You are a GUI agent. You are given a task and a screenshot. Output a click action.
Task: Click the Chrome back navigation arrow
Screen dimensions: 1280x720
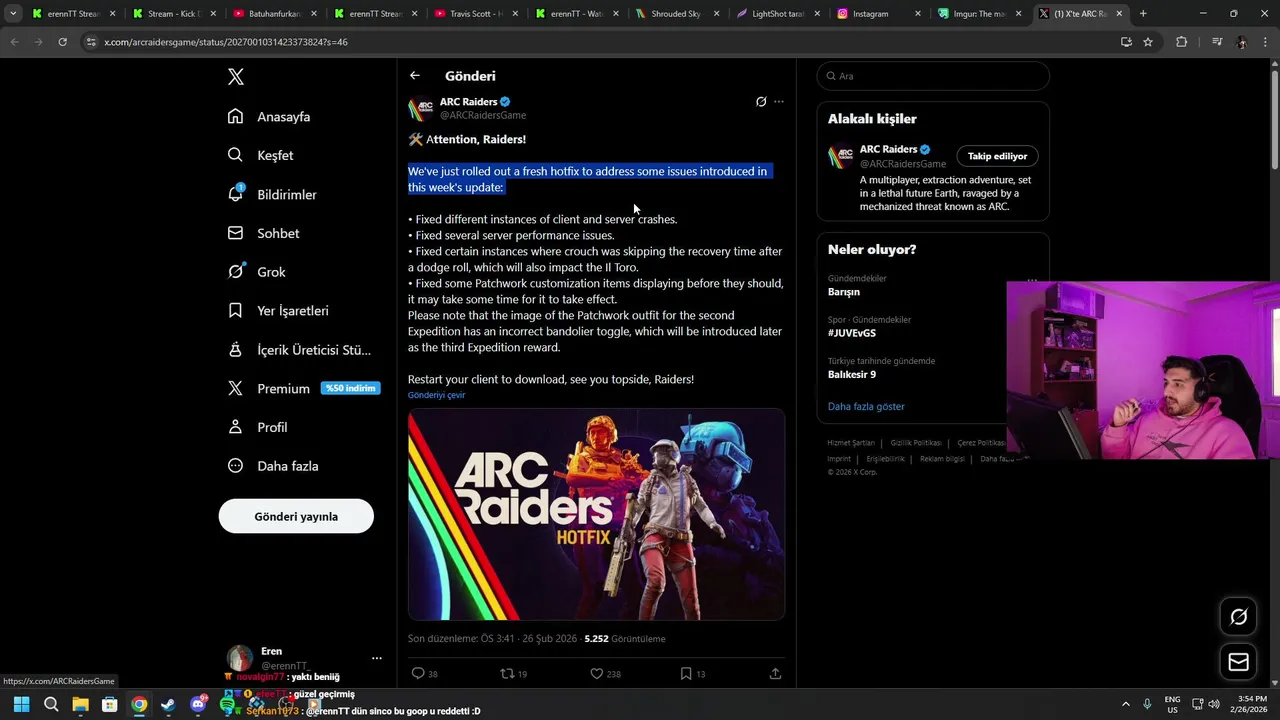14,42
